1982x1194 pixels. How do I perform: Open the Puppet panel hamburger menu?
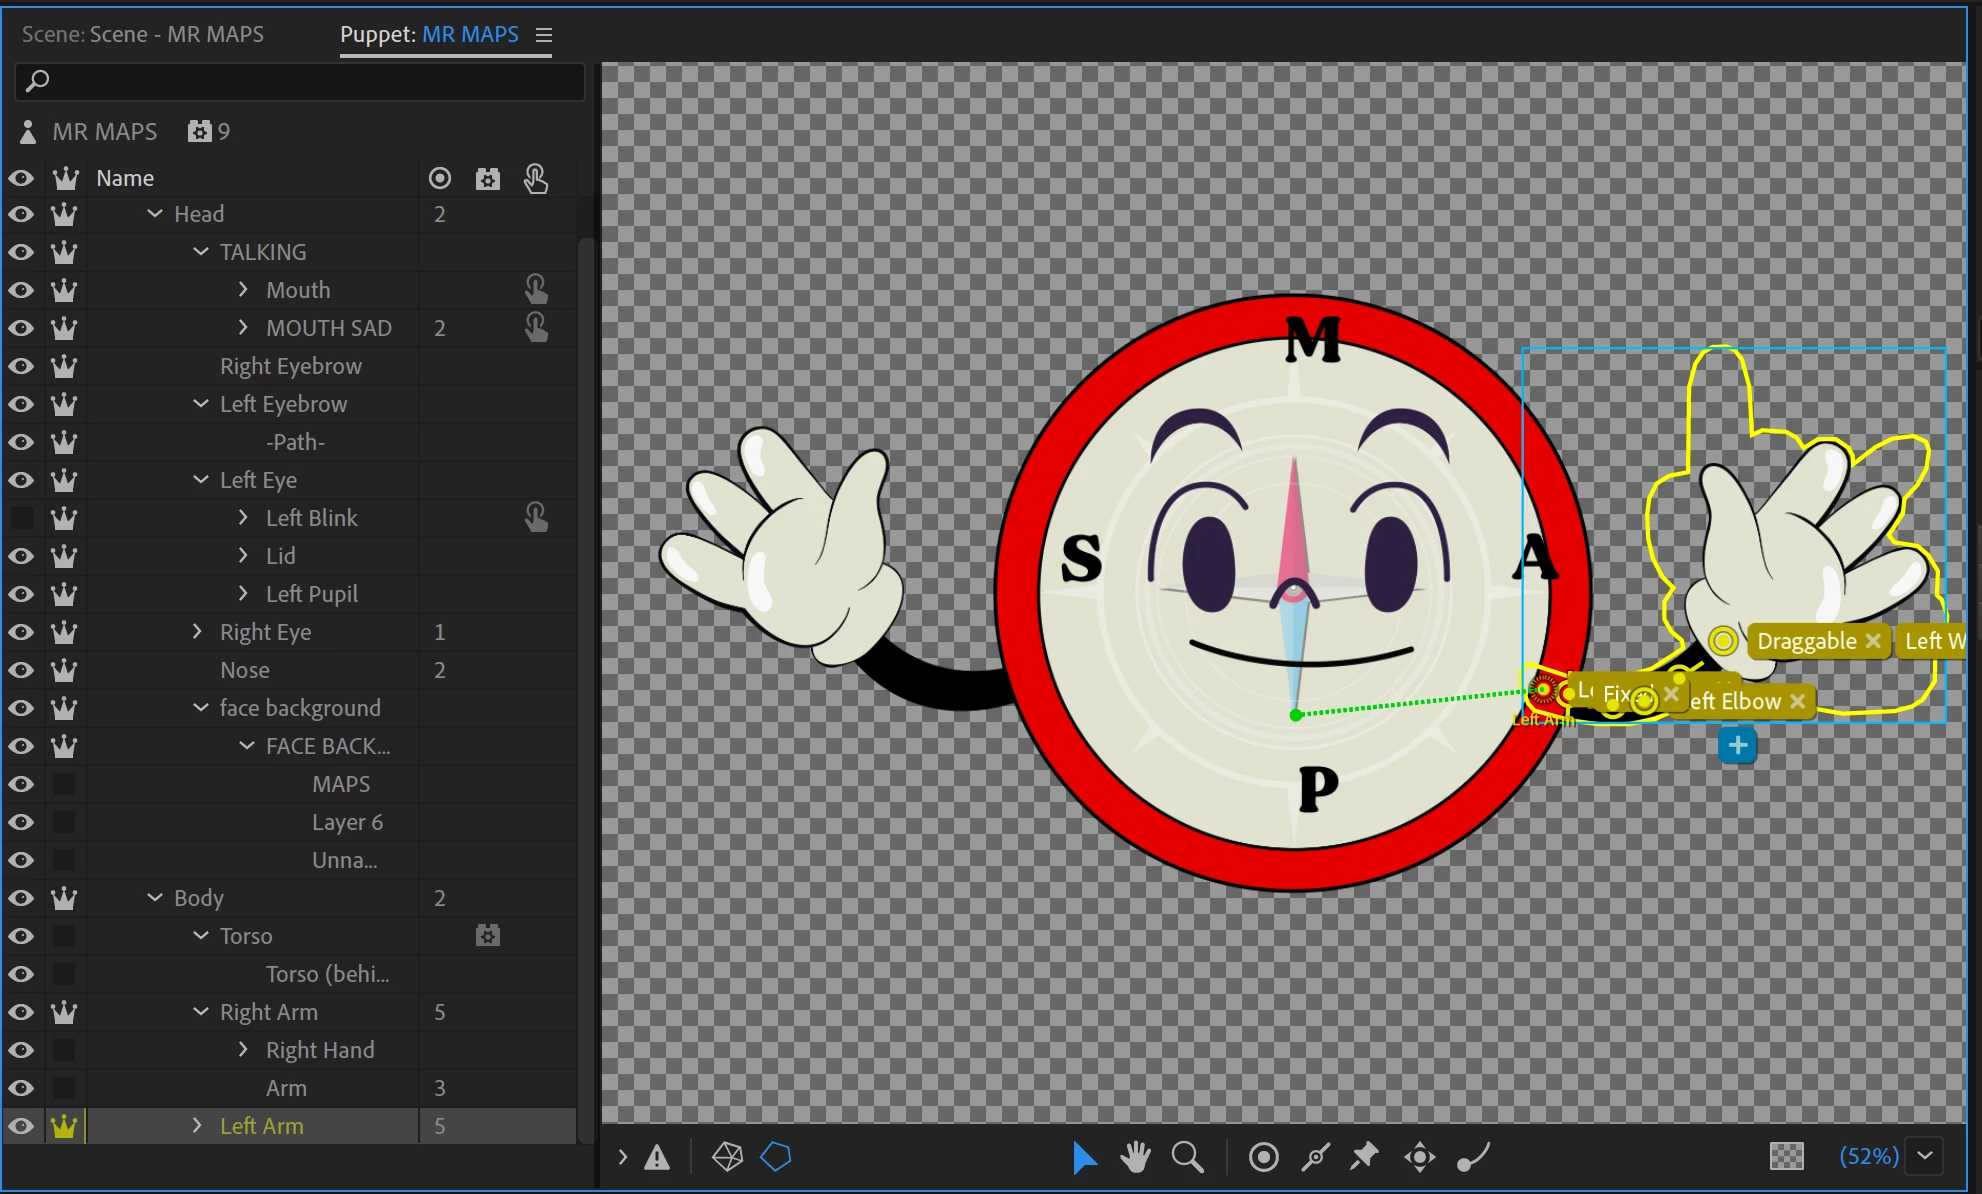pyautogui.click(x=544, y=35)
